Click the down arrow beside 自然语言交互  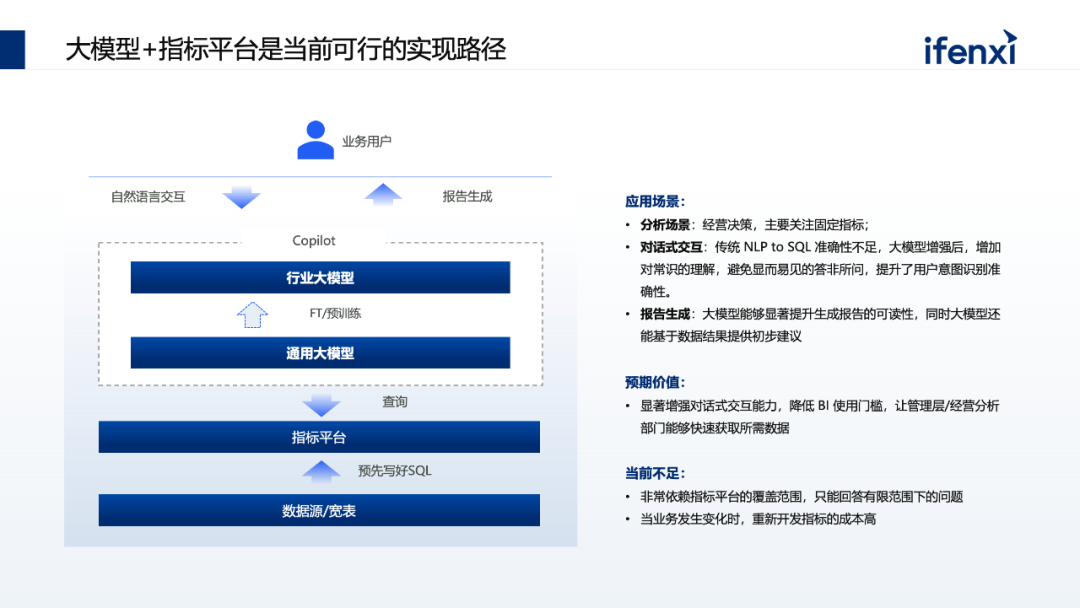(242, 197)
